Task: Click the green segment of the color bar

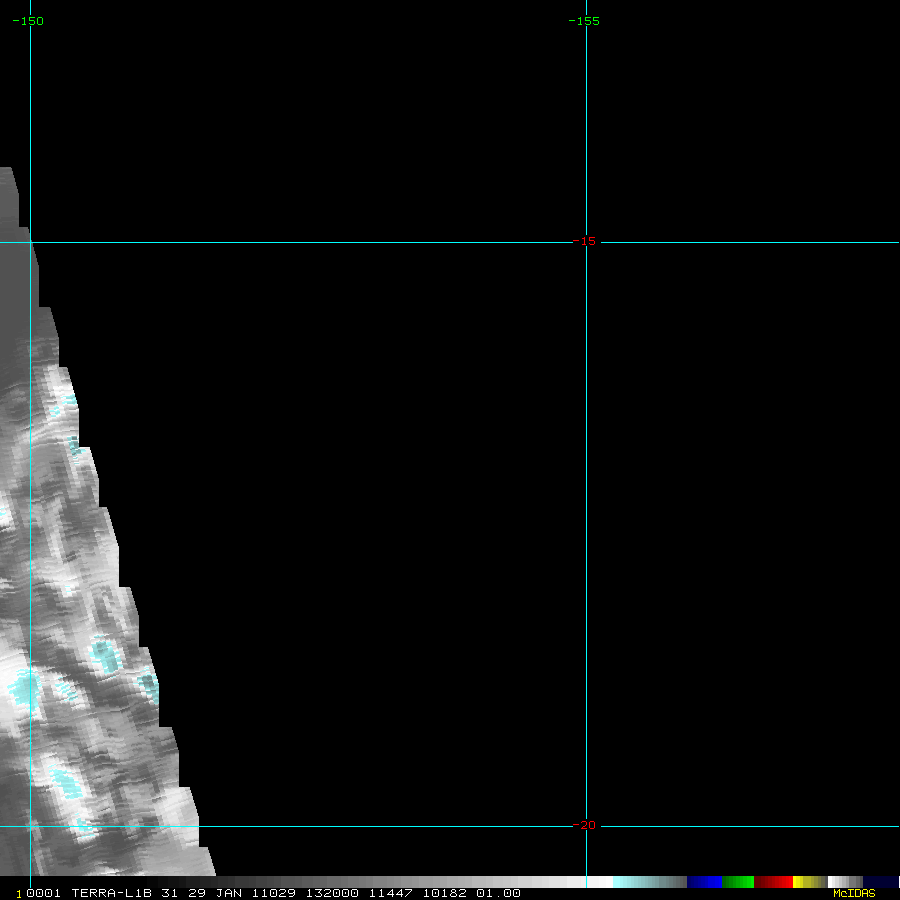Action: (x=738, y=882)
